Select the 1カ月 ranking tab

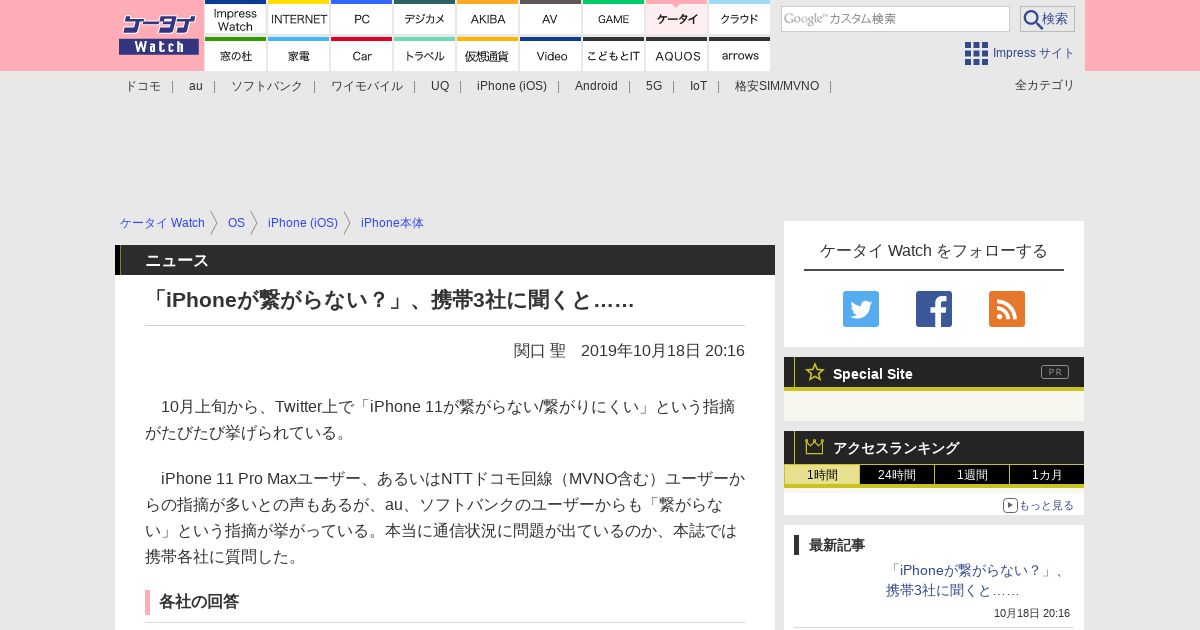tap(1047, 475)
